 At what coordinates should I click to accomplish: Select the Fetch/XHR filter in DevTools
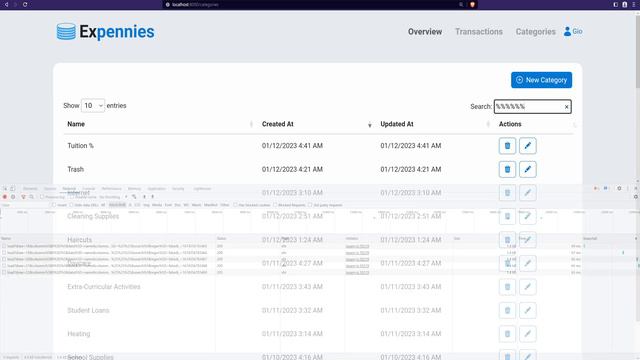click(x=117, y=205)
